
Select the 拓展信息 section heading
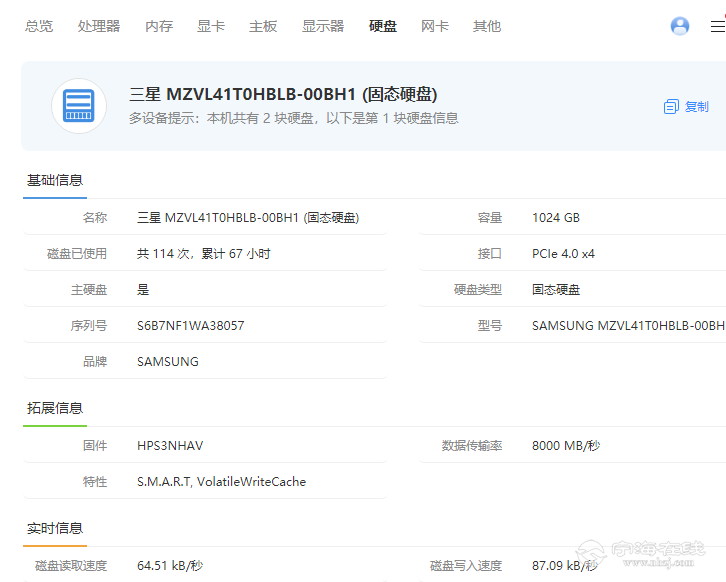coord(55,408)
